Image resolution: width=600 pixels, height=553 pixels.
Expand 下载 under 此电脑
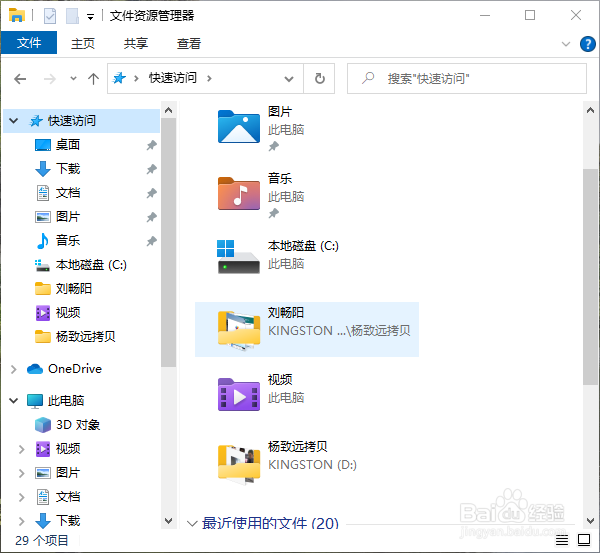coord(21,521)
